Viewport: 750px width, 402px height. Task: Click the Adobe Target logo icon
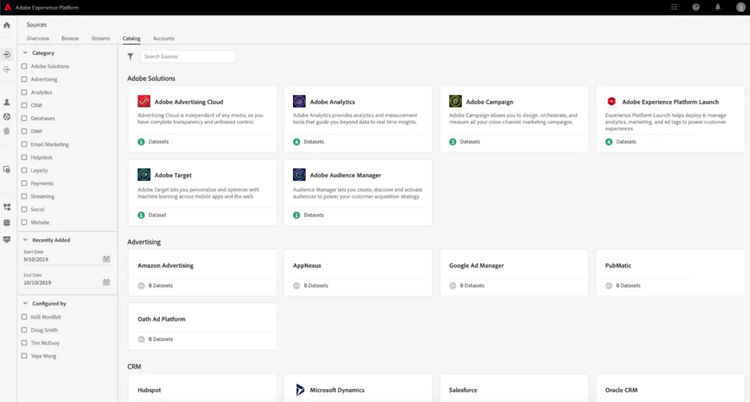tap(144, 175)
